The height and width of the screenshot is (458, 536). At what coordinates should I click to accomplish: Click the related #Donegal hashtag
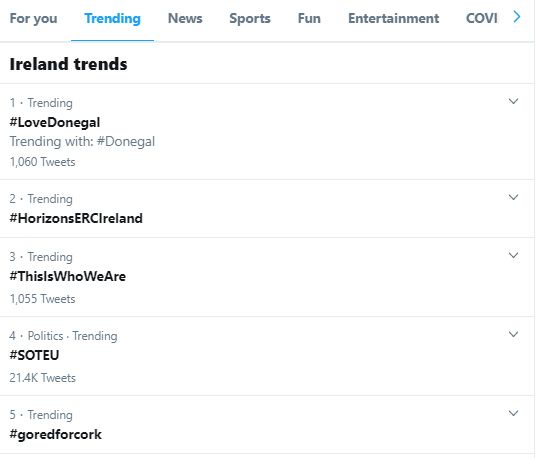(126, 142)
